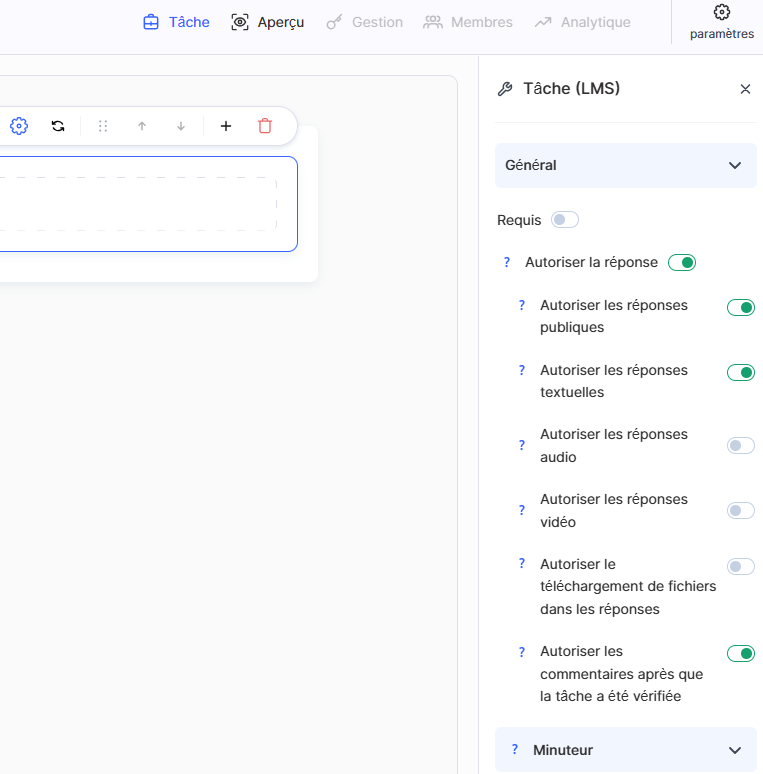763x774 pixels.
Task: Enable the Requis toggle
Action: click(564, 220)
